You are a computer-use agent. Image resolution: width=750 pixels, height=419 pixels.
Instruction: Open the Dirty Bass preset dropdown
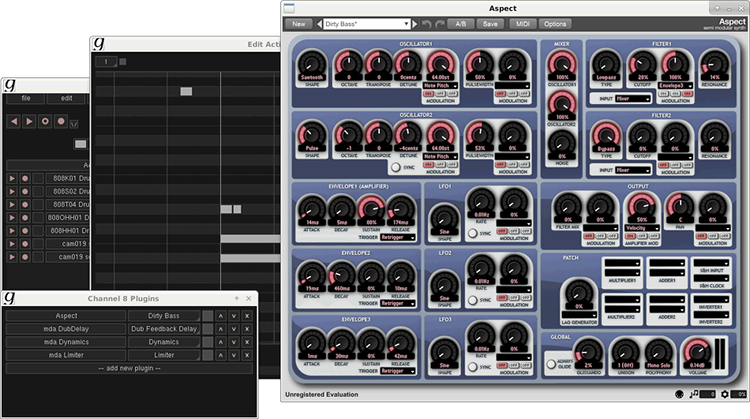[x=366, y=24]
